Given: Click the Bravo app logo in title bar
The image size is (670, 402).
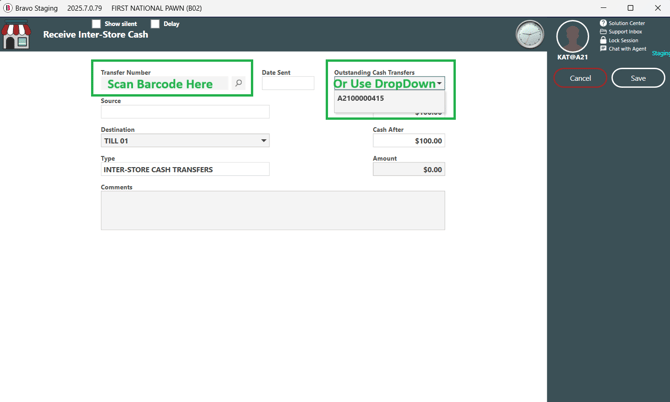Looking at the screenshot, I should click(x=8, y=8).
